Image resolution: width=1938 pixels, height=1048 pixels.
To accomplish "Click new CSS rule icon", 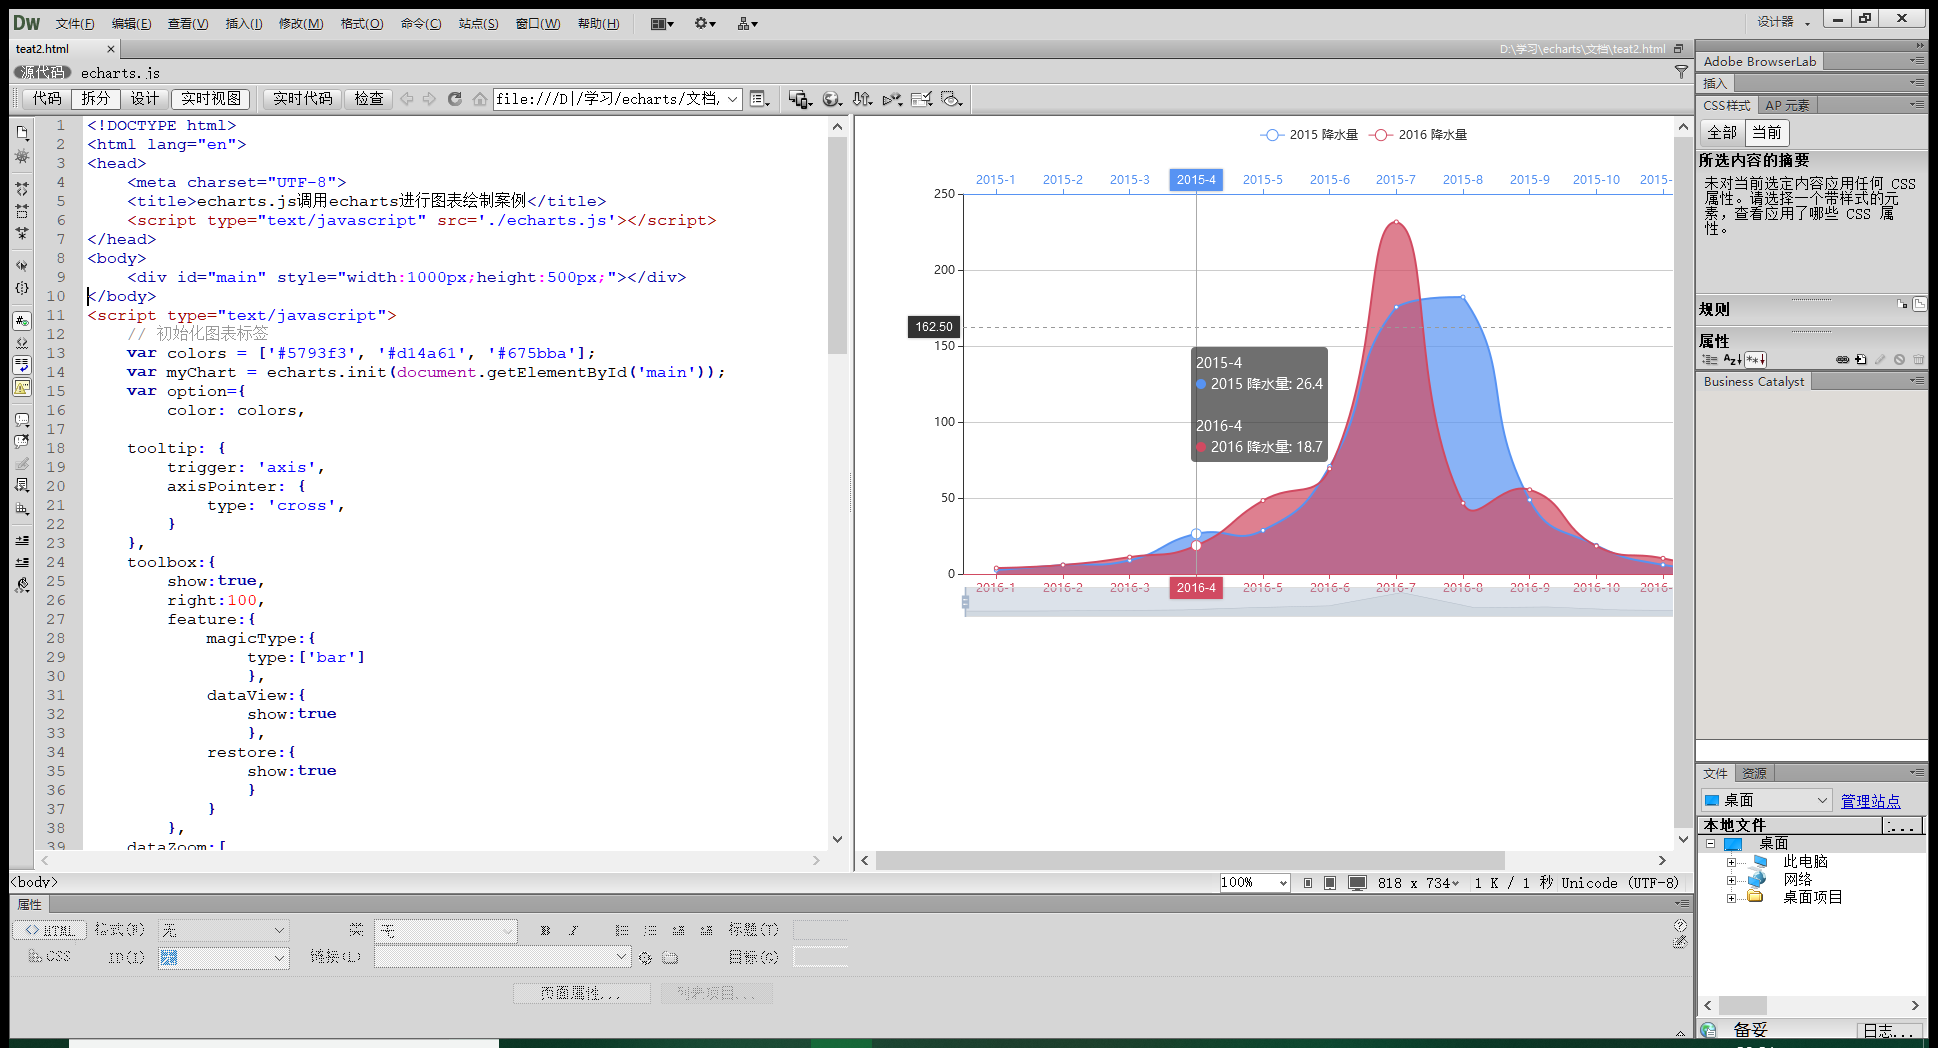I will [x=1861, y=359].
